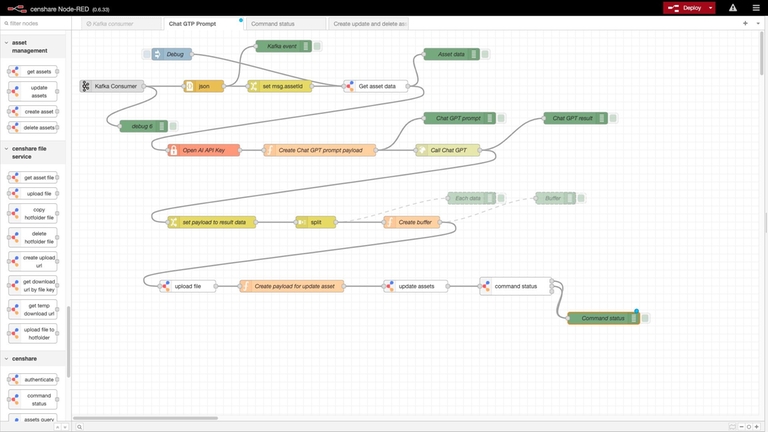Click the split node icon
768x432 pixels.
pos(301,222)
